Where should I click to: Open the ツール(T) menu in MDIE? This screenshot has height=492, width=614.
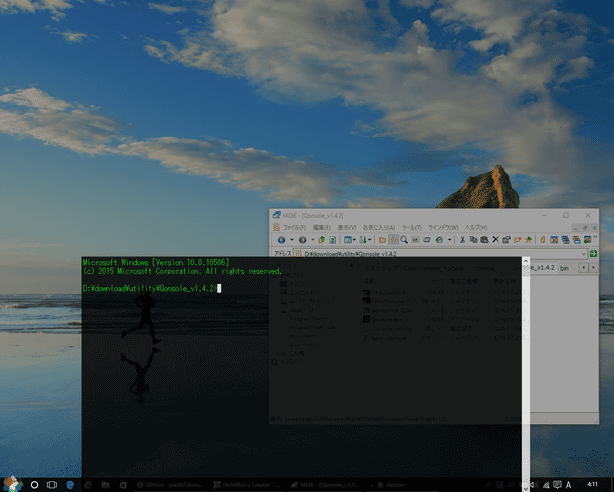coord(411,228)
